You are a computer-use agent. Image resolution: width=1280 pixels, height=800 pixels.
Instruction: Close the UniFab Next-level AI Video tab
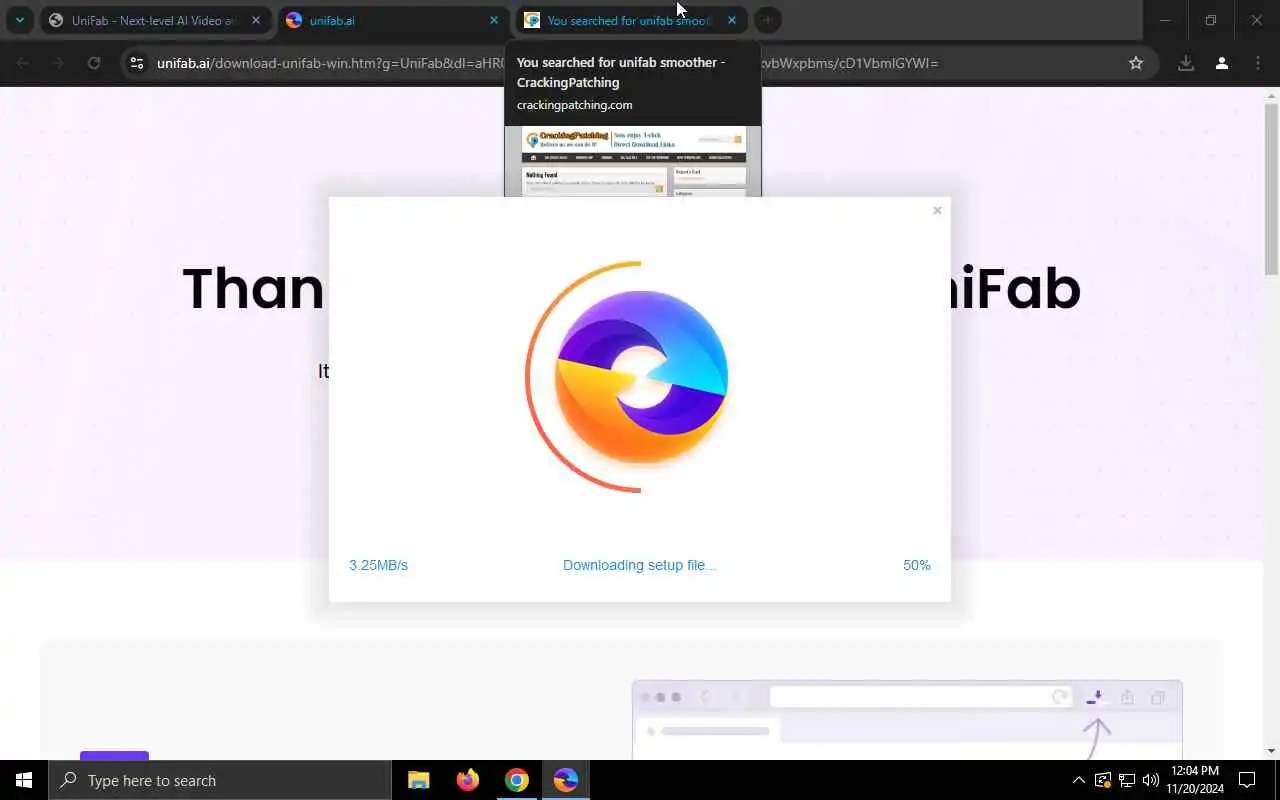[256, 20]
